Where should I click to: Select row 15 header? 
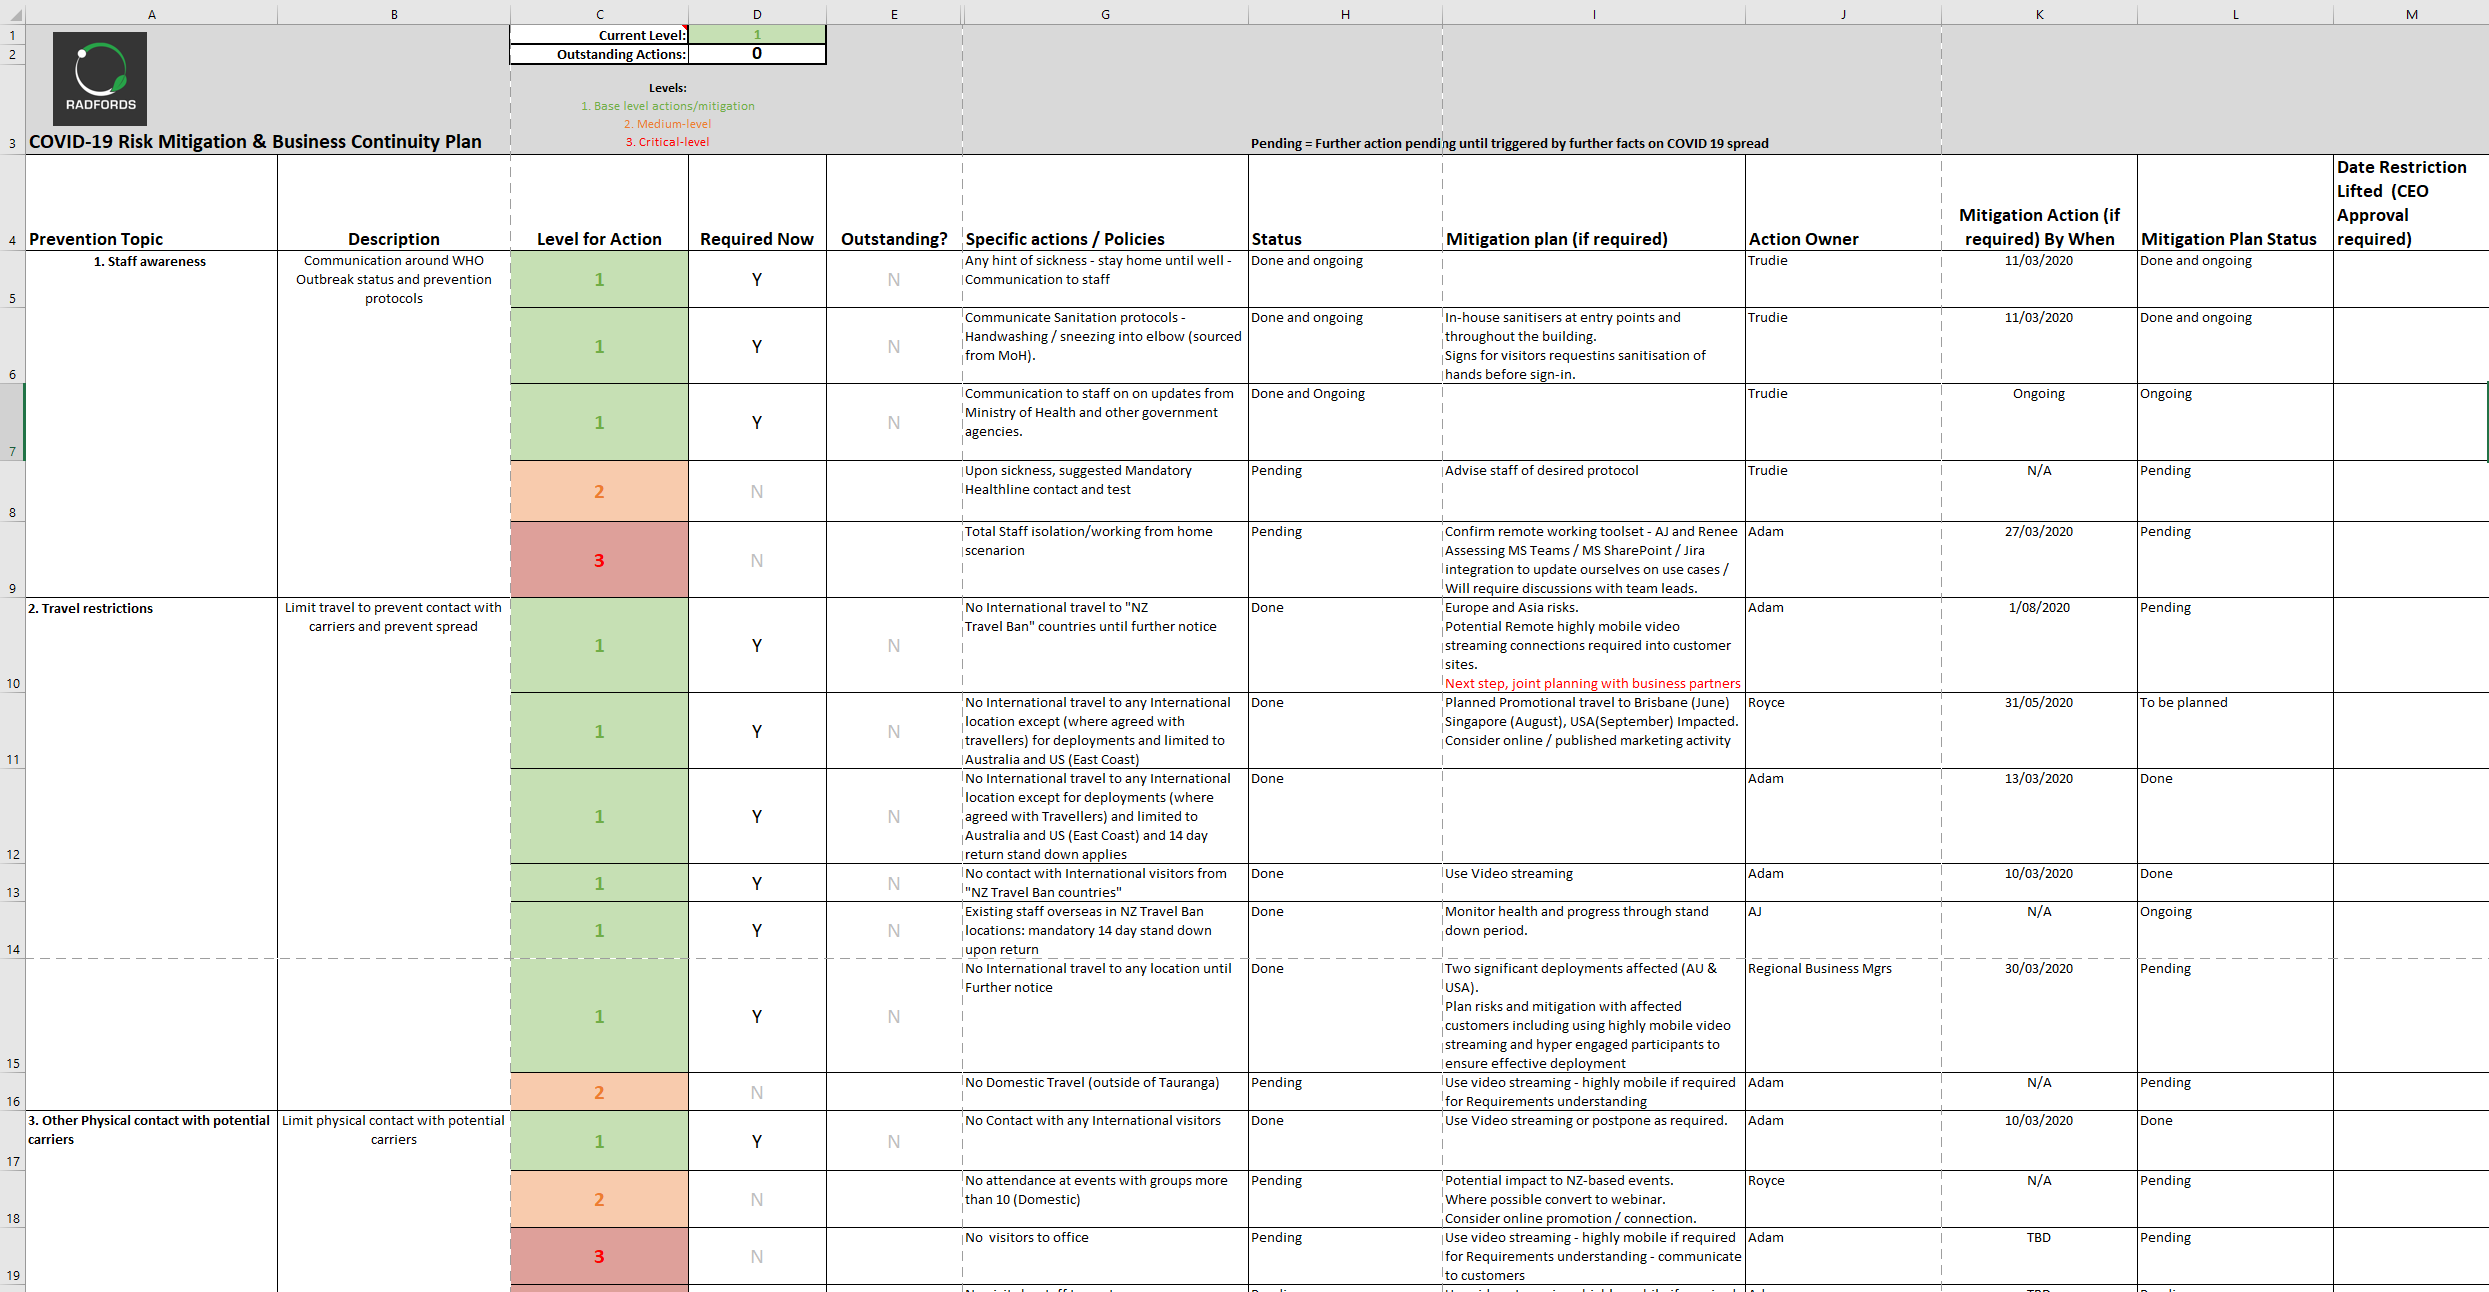(12, 1016)
